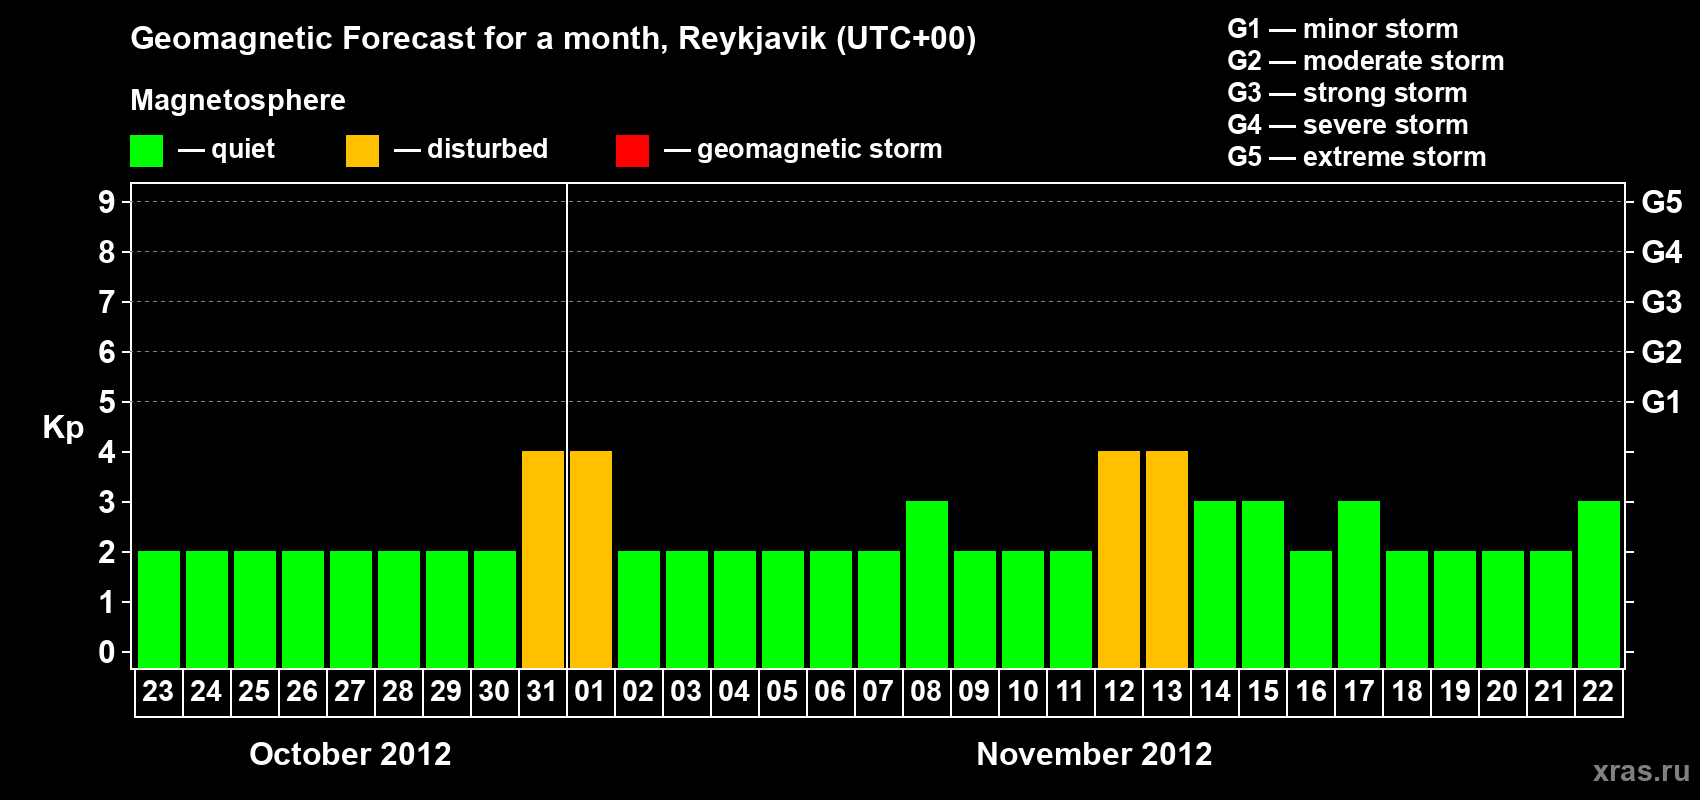Click the G3 right-axis label
1700x800 pixels.
coord(1662,302)
